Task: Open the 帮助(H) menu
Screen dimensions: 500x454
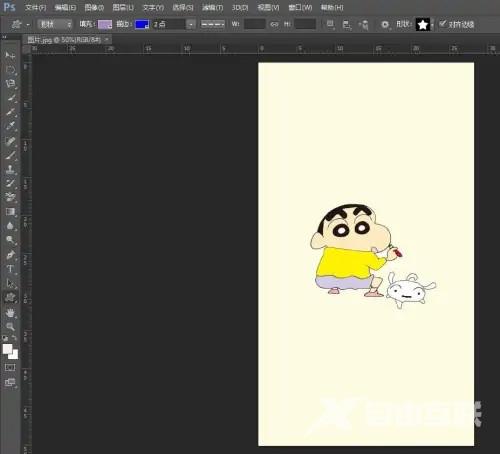Action: [x=332, y=7]
